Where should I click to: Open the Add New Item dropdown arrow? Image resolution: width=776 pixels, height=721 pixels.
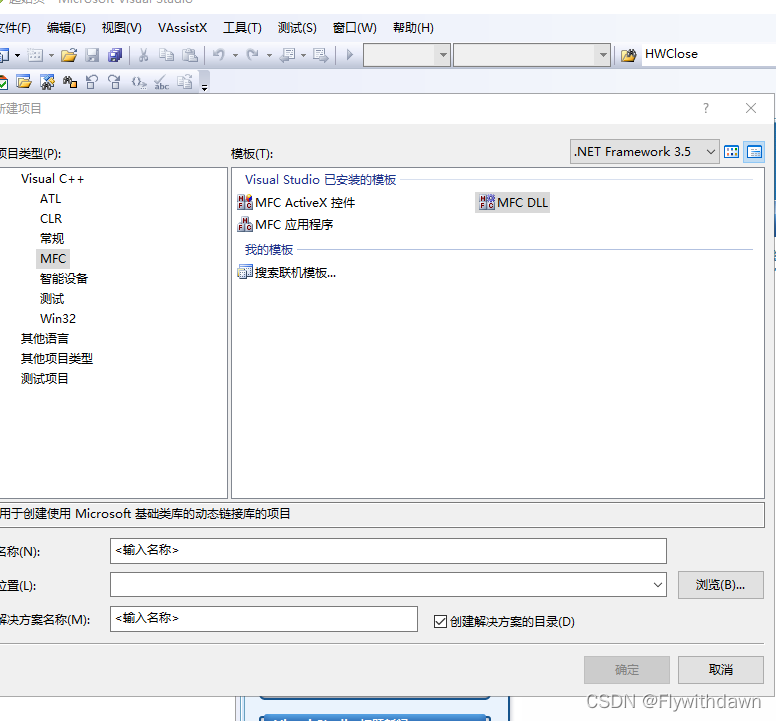click(51, 55)
